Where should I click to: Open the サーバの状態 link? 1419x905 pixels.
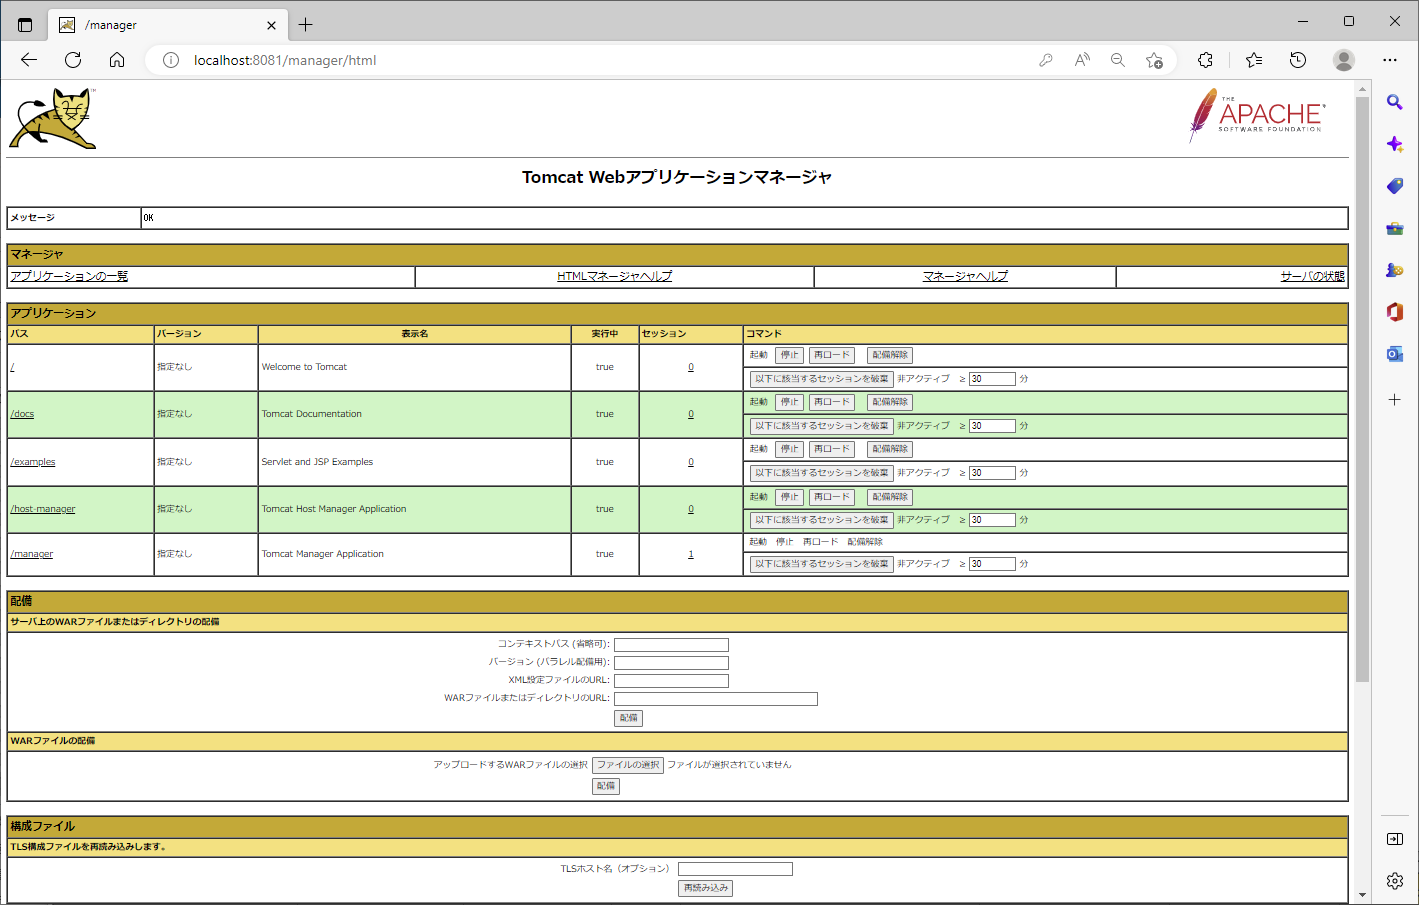click(1312, 277)
